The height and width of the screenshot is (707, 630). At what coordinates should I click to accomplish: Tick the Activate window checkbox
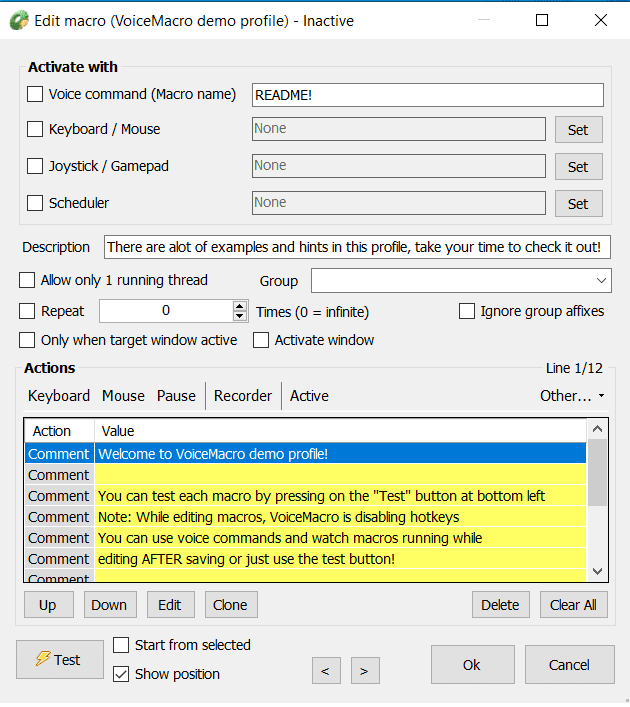pyautogui.click(x=261, y=340)
